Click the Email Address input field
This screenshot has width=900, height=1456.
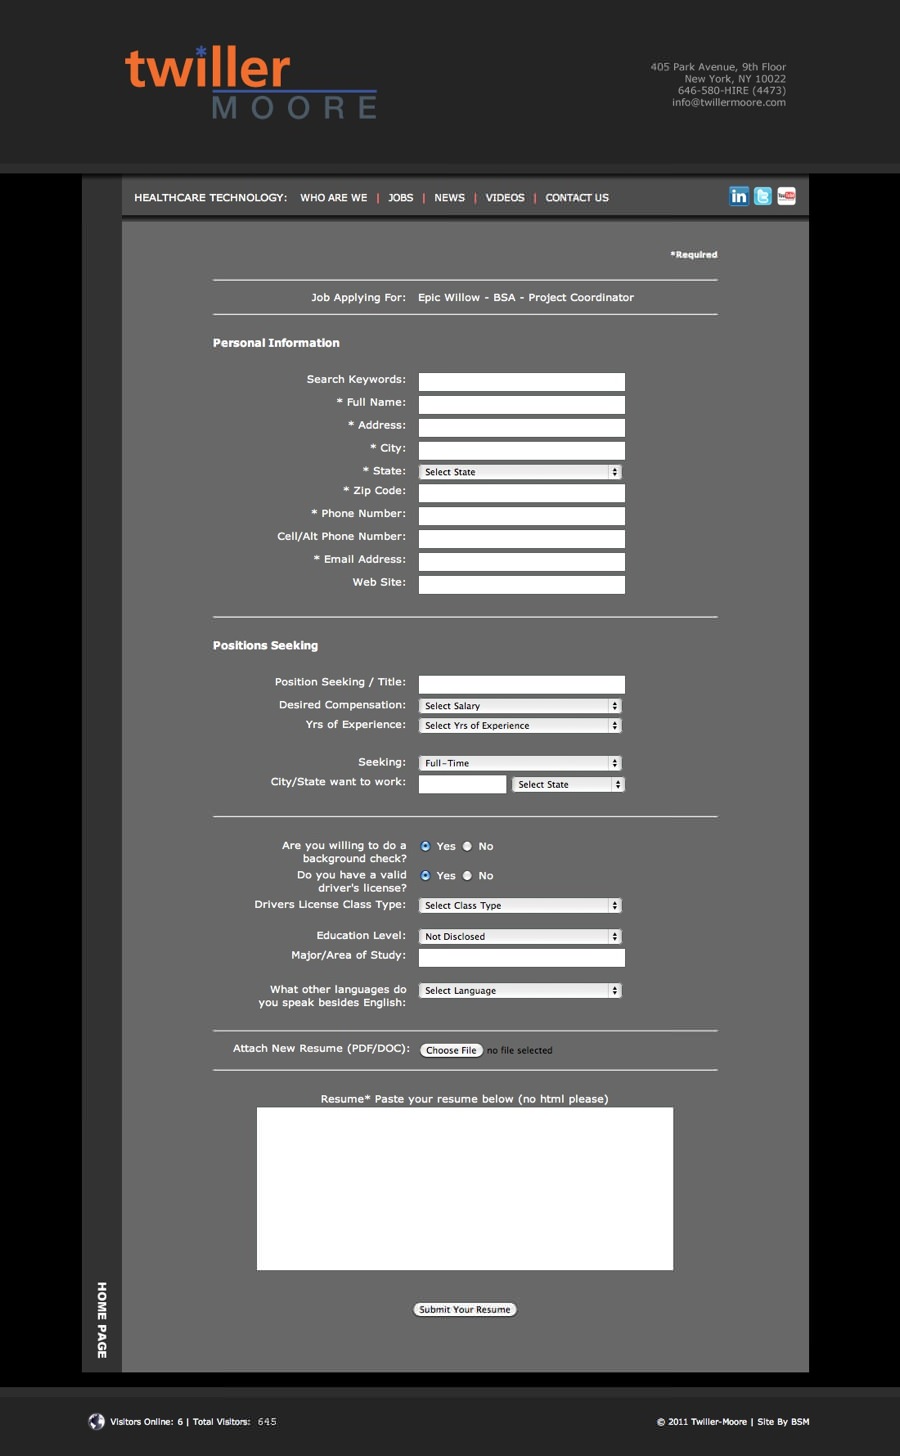pos(522,562)
